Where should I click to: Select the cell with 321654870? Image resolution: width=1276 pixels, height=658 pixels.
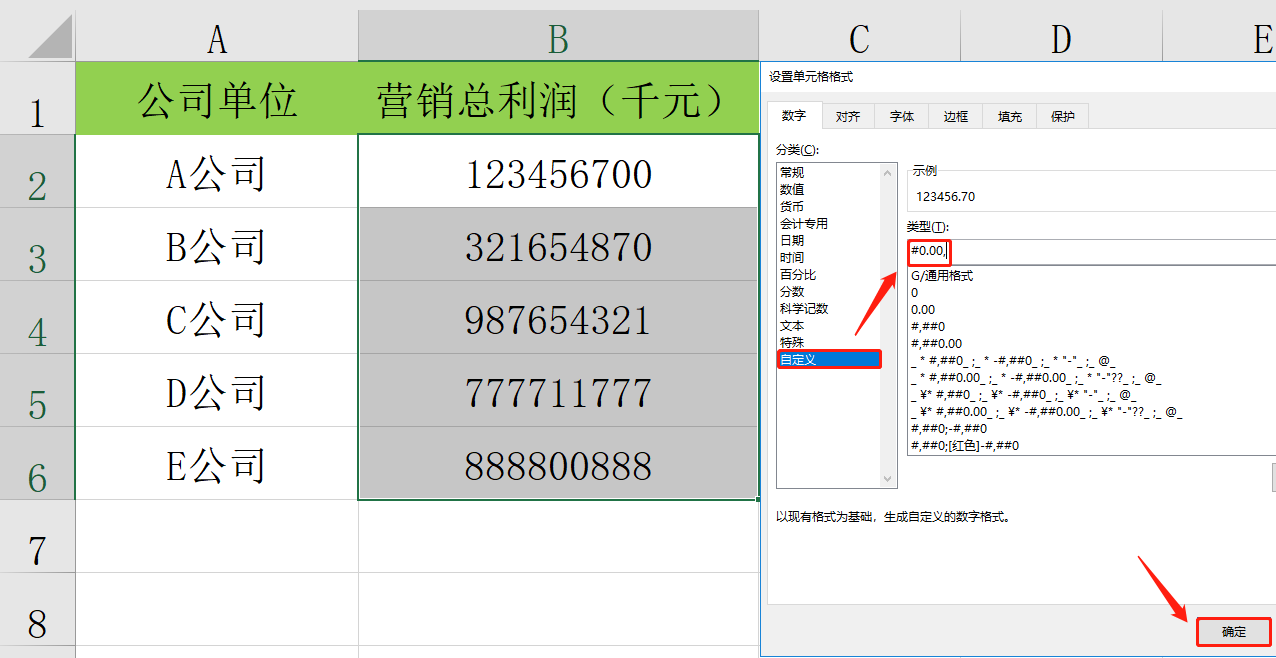(558, 244)
